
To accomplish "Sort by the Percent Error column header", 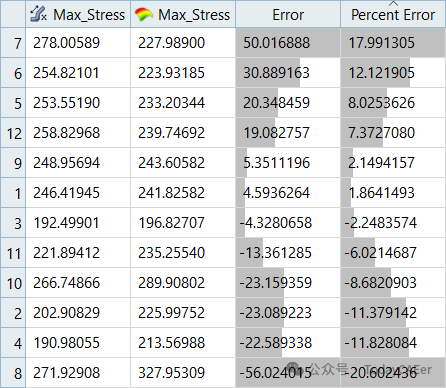I will coord(393,14).
